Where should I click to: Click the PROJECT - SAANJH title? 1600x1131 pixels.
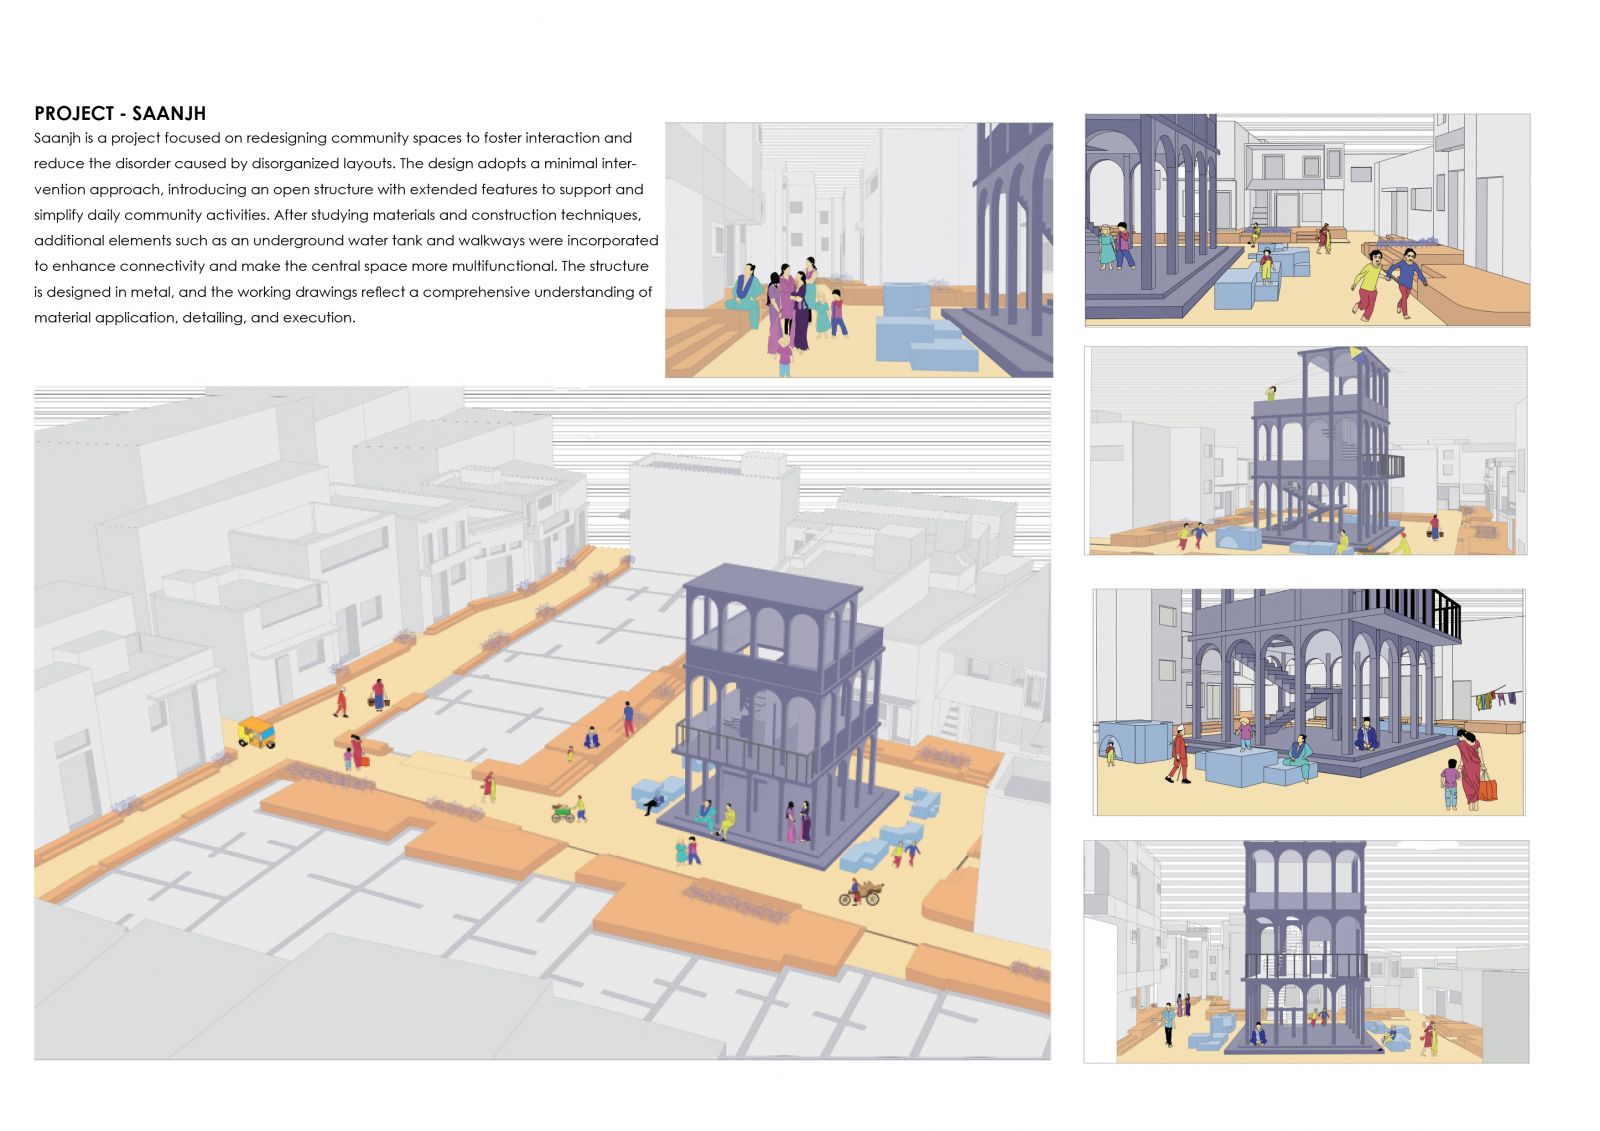pyautogui.click(x=120, y=113)
